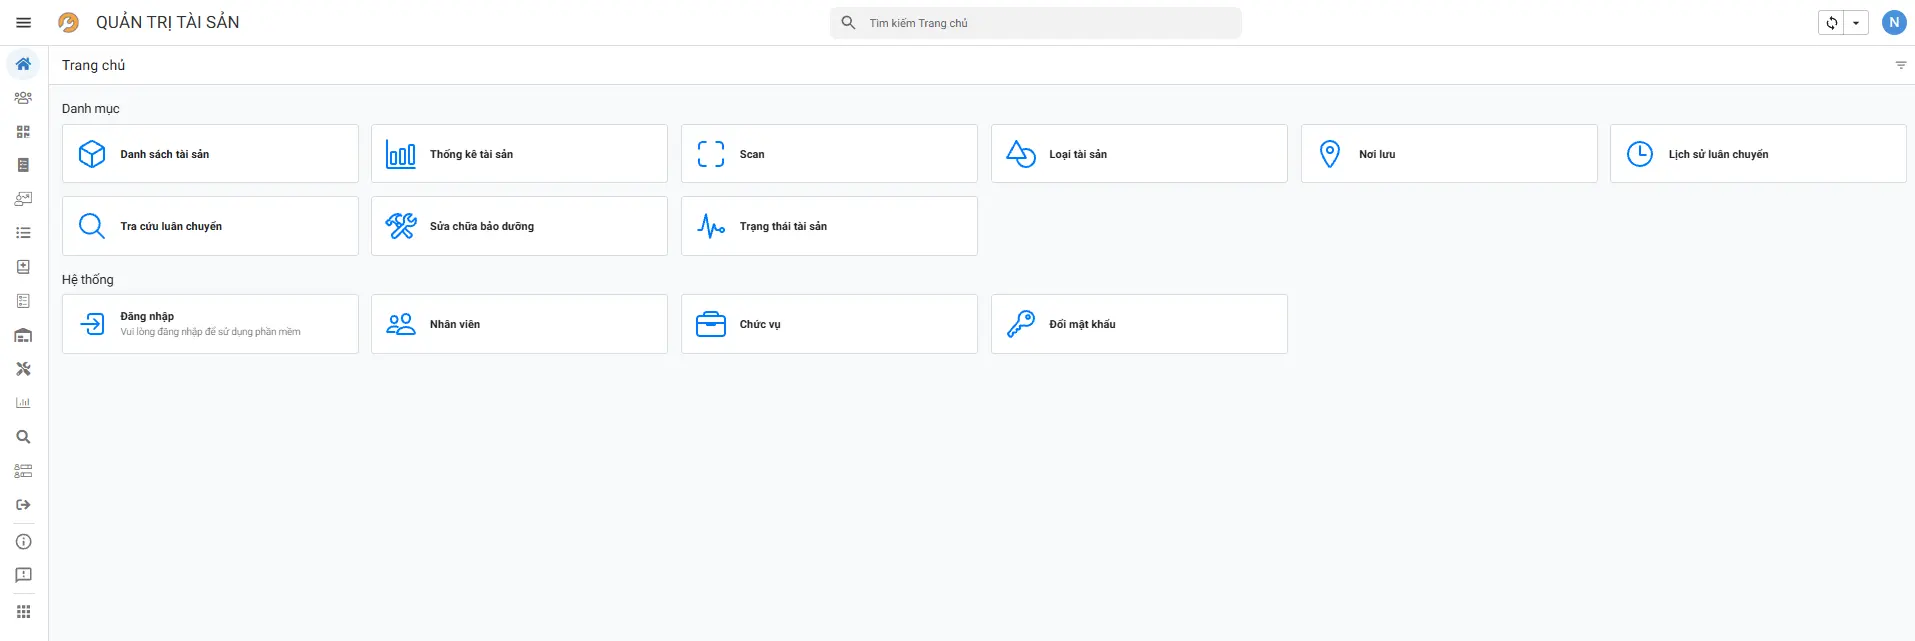Click the filter icon on Trang chủ bar
The height and width of the screenshot is (641, 1915).
[1901, 65]
